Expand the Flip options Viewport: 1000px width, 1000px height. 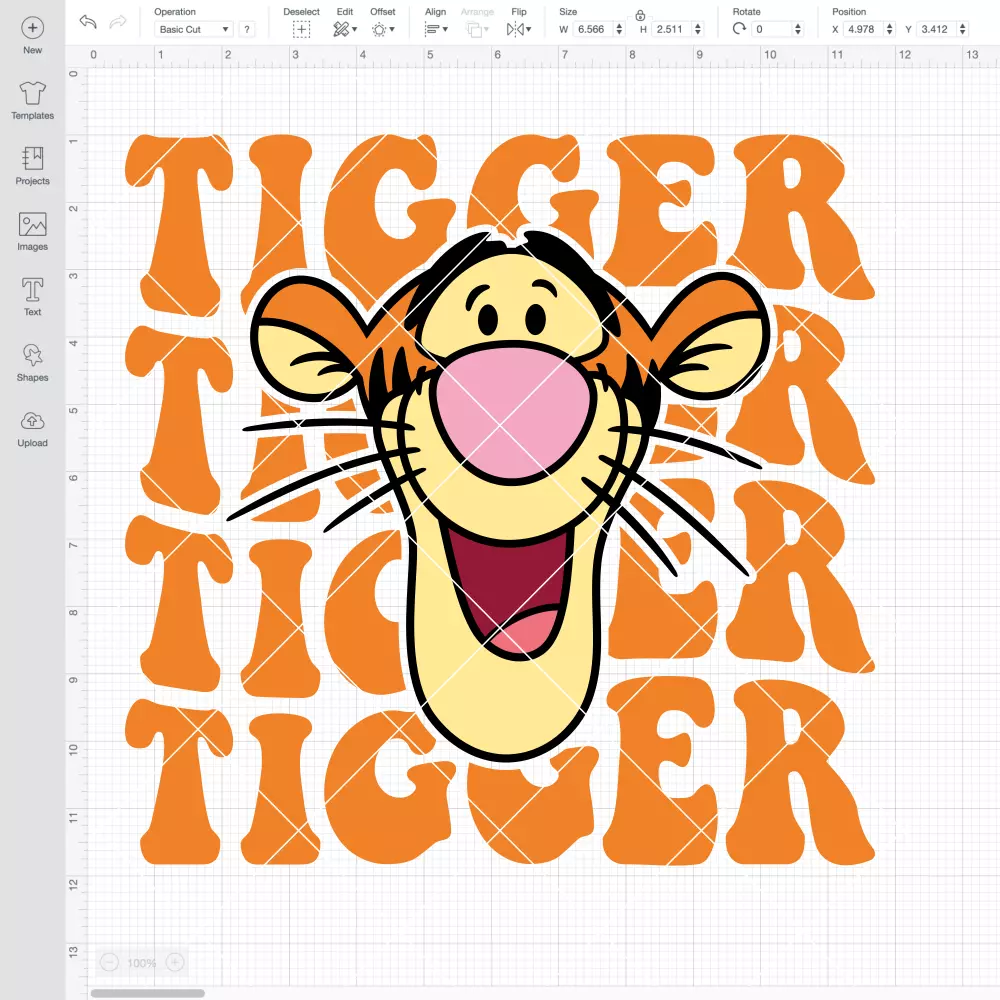pos(518,29)
